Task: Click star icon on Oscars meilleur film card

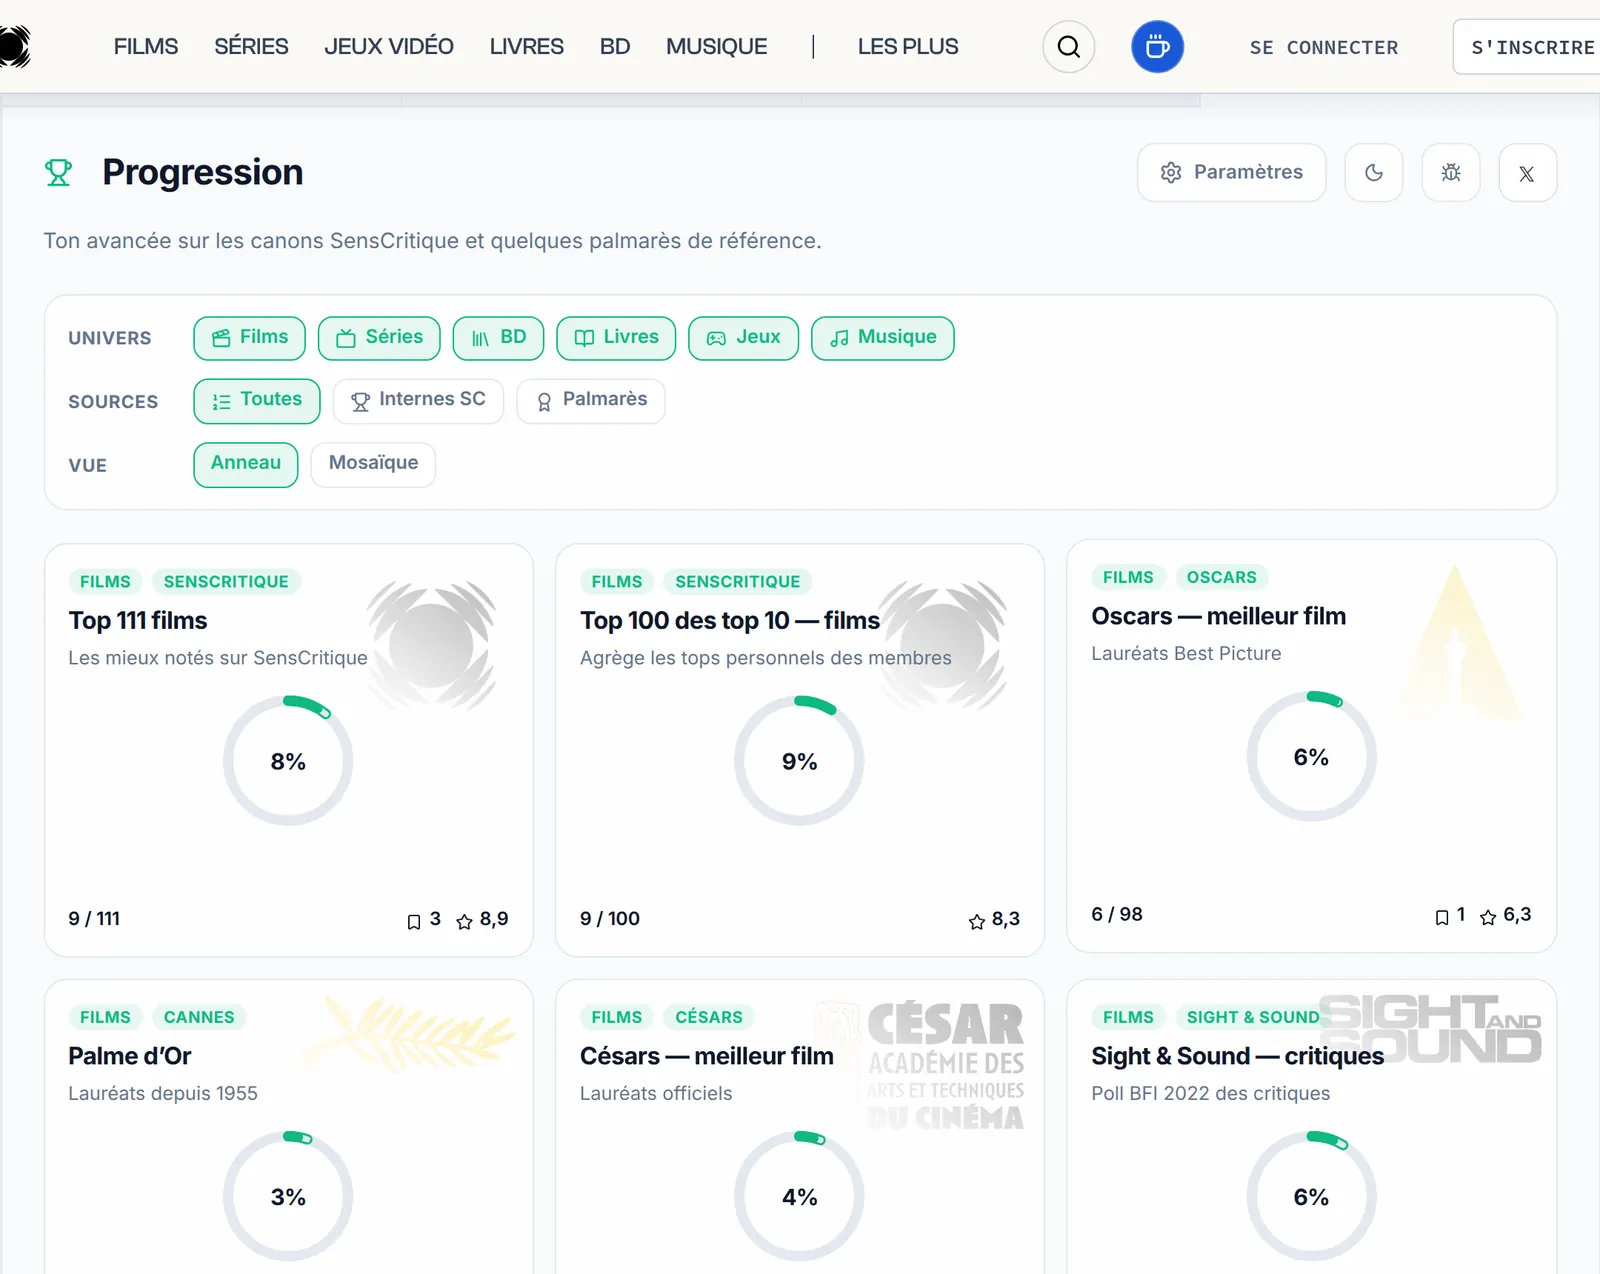Action: (1488, 917)
